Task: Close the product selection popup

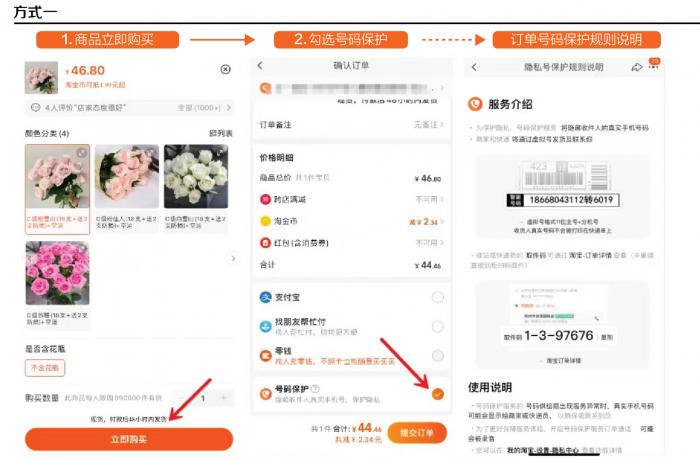Action: point(225,69)
